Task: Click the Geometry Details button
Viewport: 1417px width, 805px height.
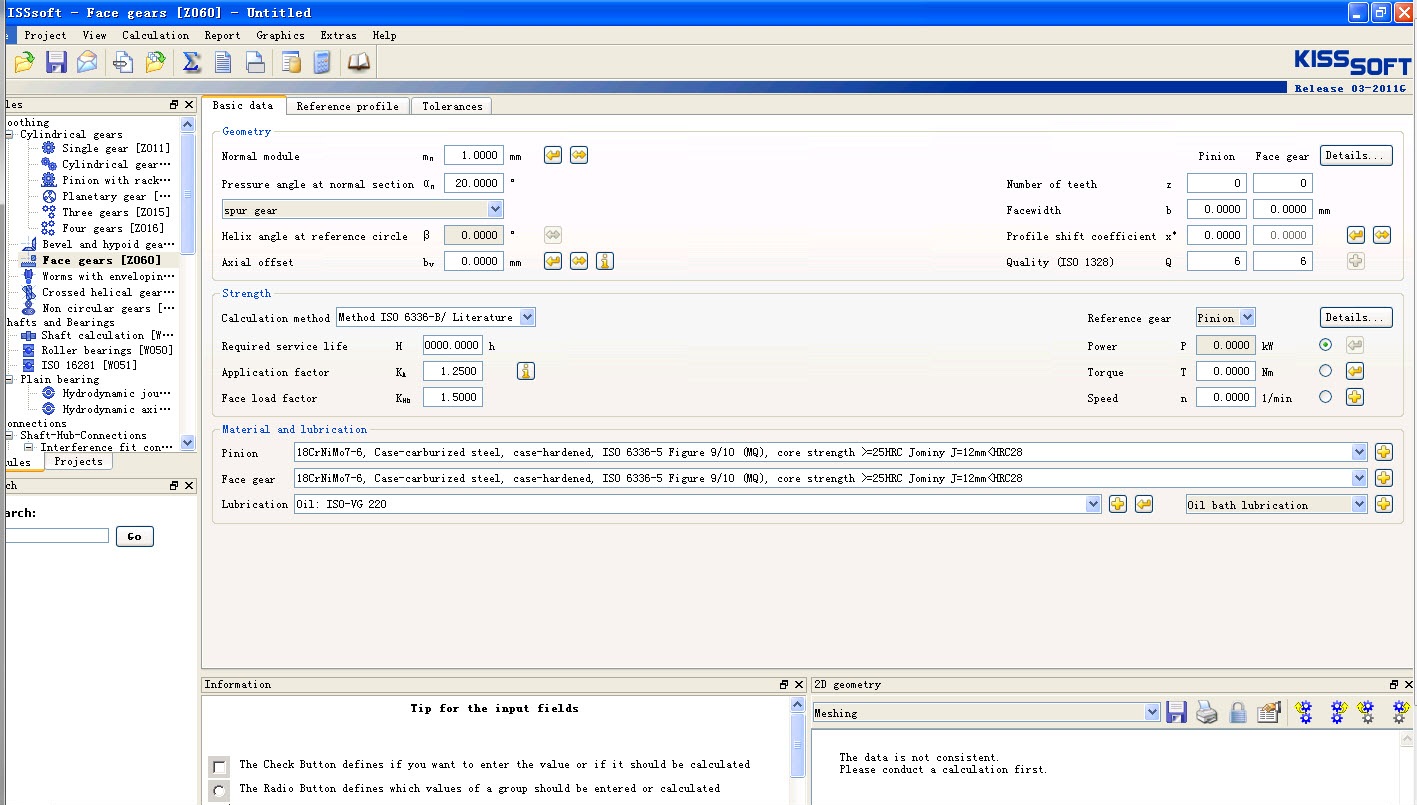Action: pyautogui.click(x=1356, y=155)
